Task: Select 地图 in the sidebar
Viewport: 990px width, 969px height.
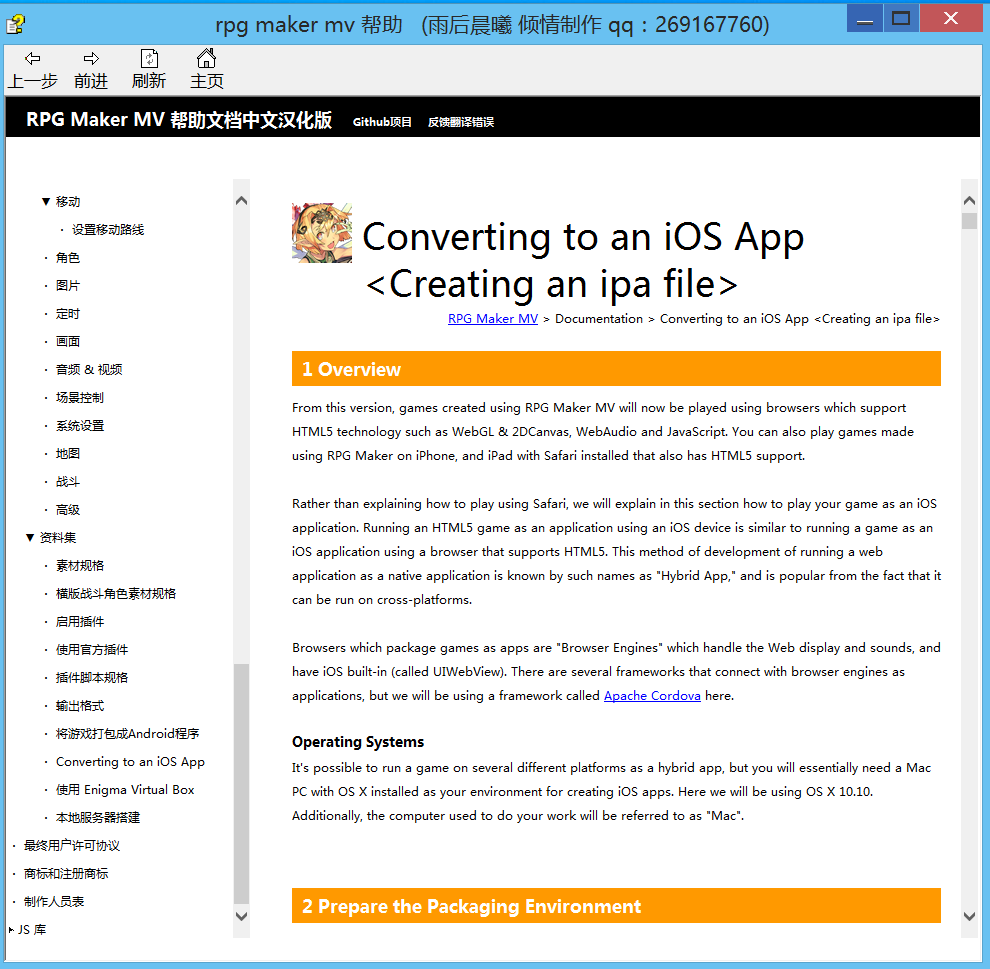Action: click(68, 453)
